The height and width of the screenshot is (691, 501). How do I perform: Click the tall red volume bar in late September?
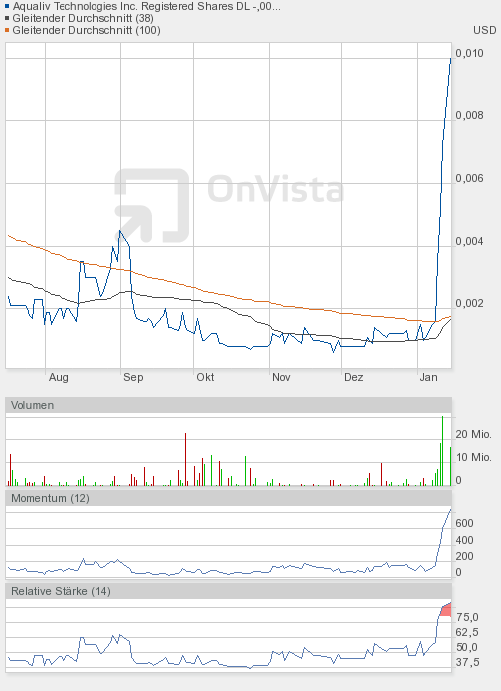point(186,459)
